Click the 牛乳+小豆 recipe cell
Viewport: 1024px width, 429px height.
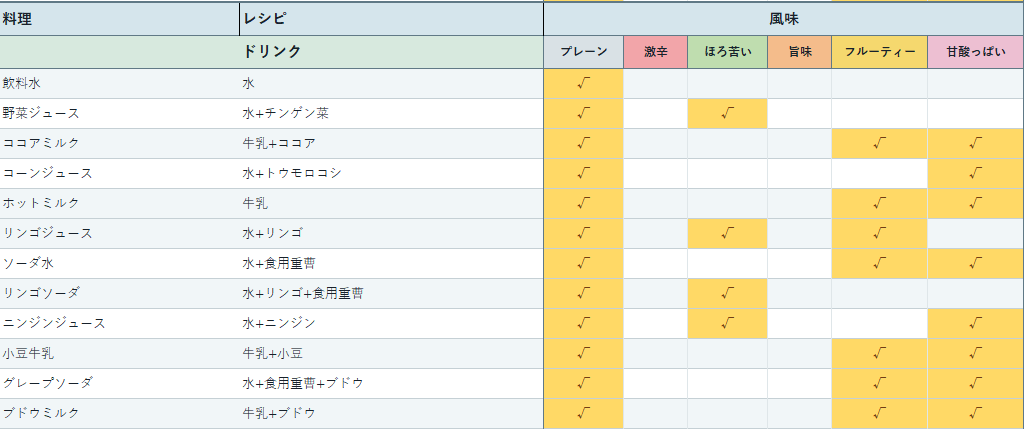click(391, 354)
